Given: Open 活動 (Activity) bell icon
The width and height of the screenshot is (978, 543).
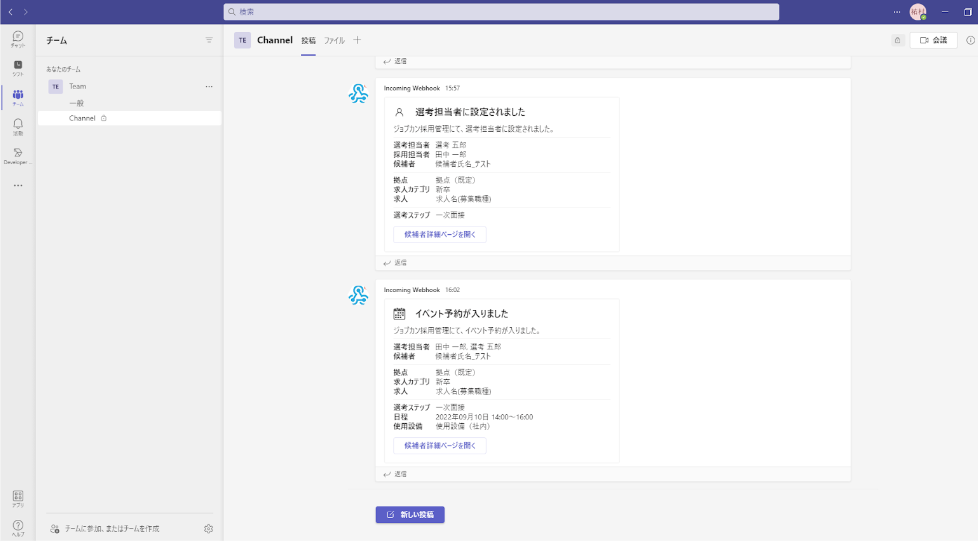Looking at the screenshot, I should [17, 126].
